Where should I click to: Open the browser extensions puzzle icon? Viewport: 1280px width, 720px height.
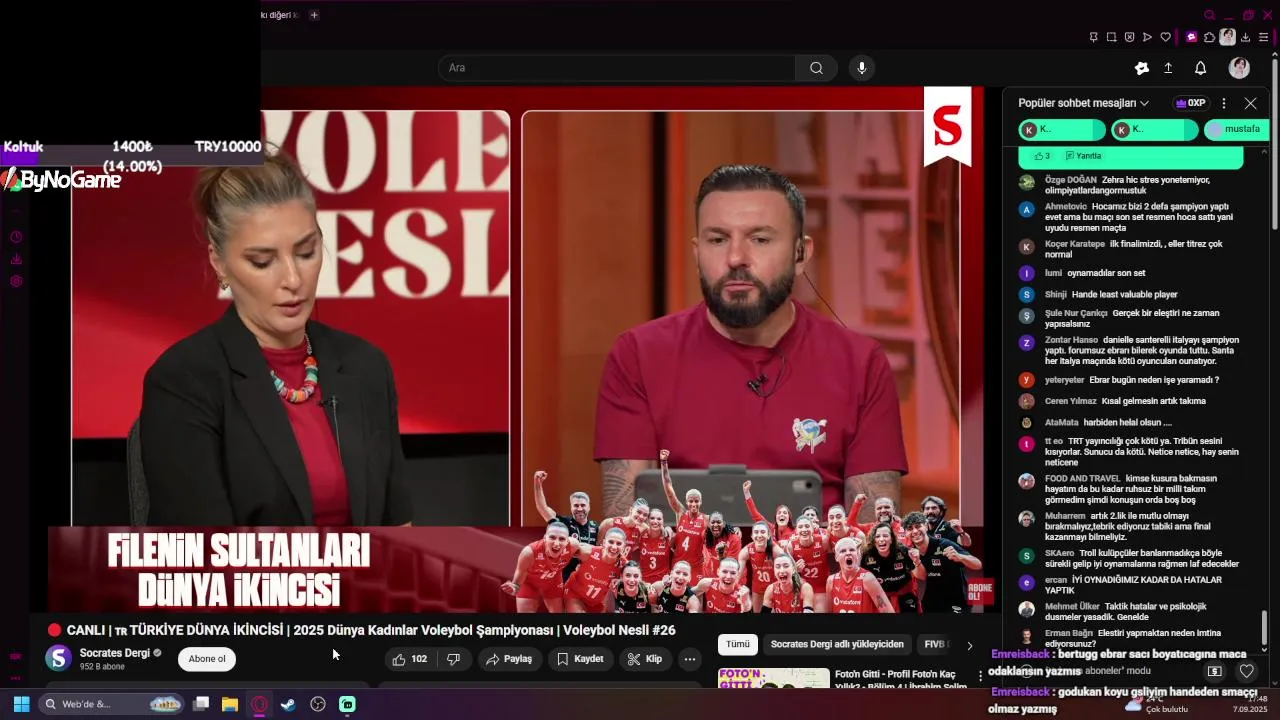point(1209,37)
